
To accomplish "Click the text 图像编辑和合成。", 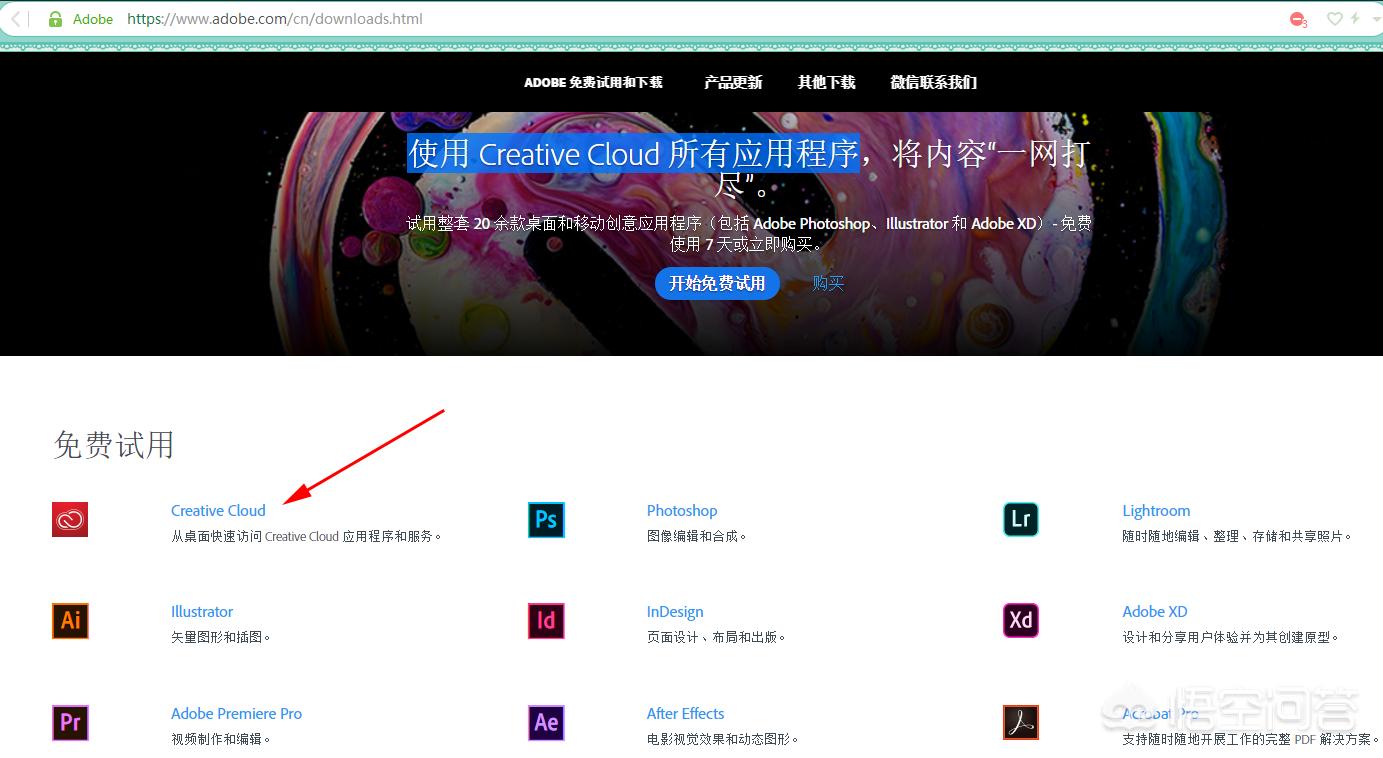I will click(x=697, y=536).
